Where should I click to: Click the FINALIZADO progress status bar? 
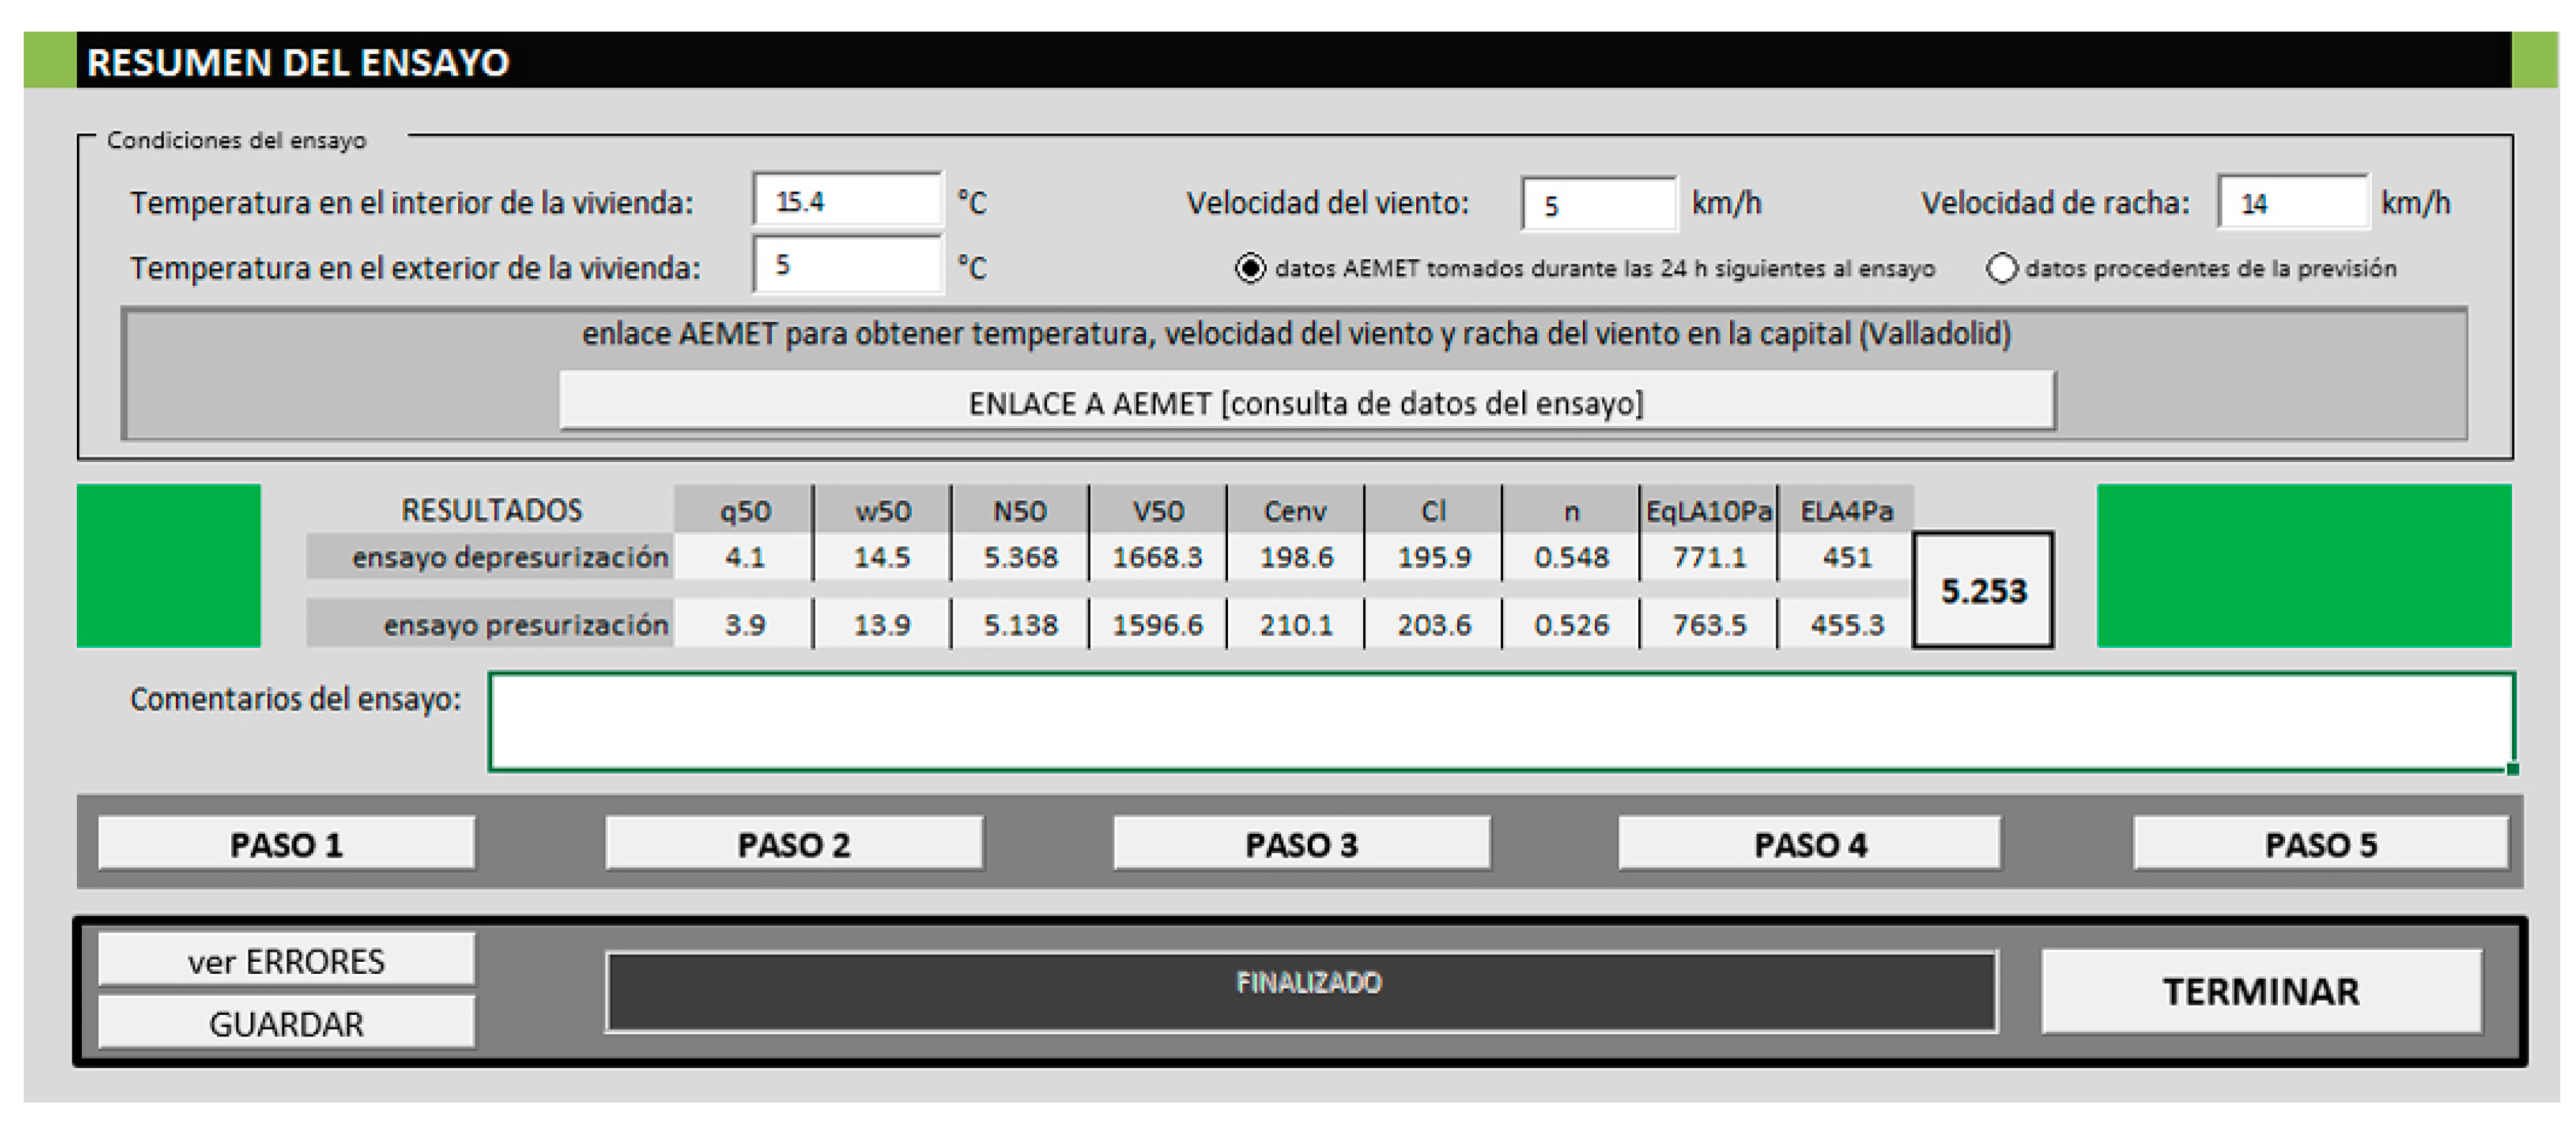(x=1301, y=991)
